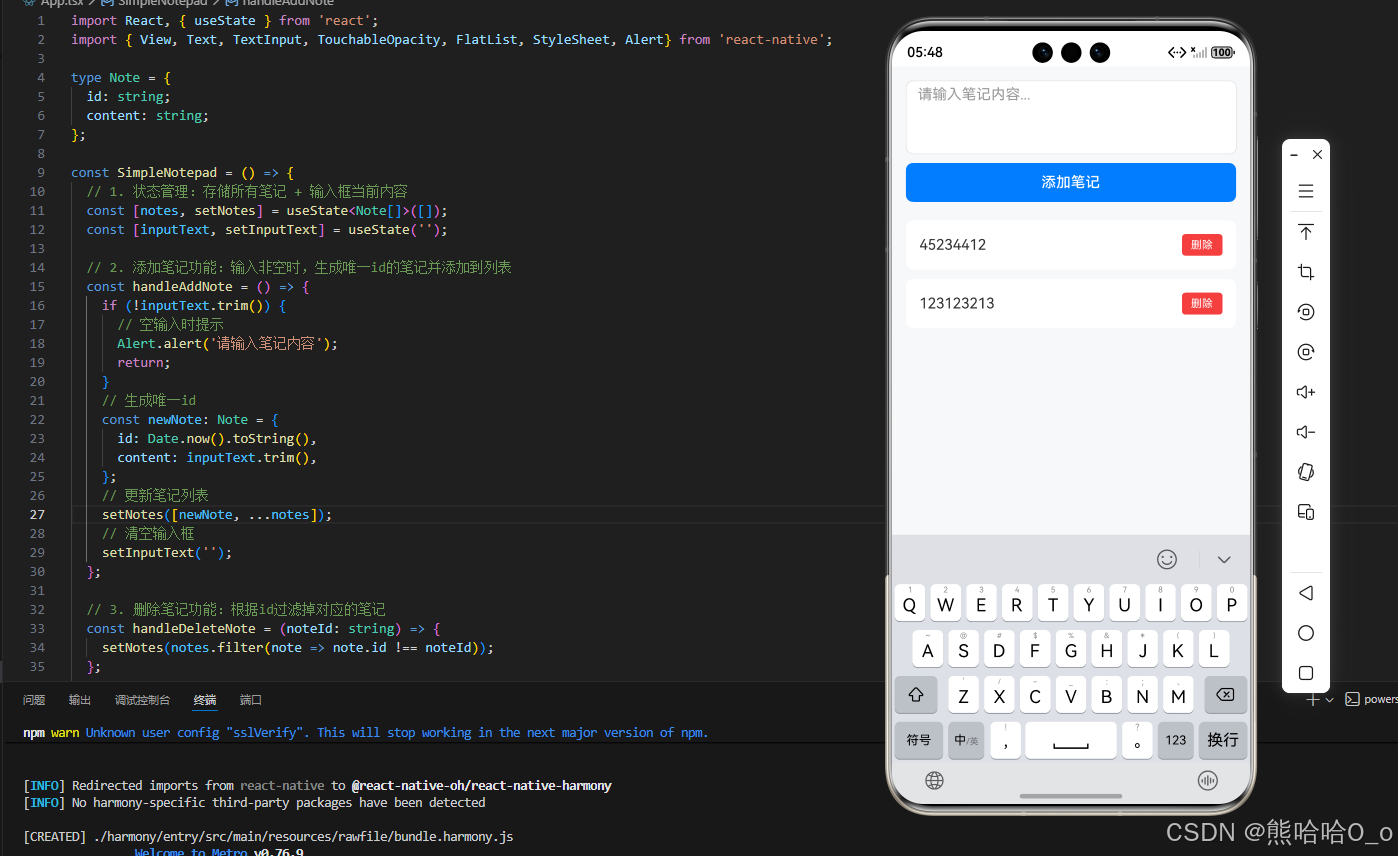Image resolution: width=1398 pixels, height=856 pixels.
Task: Tap the period key on keyboard
Action: pos(1137,740)
